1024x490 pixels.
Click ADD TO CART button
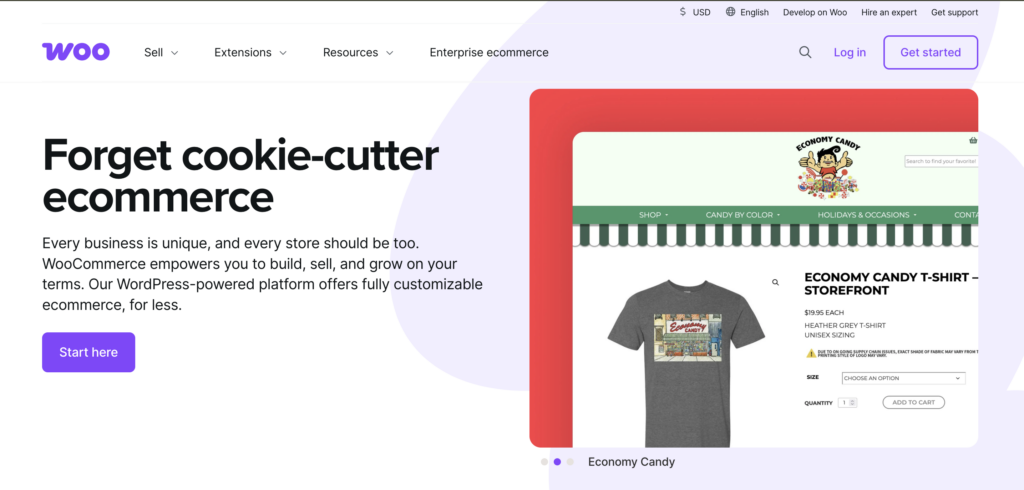tap(914, 402)
